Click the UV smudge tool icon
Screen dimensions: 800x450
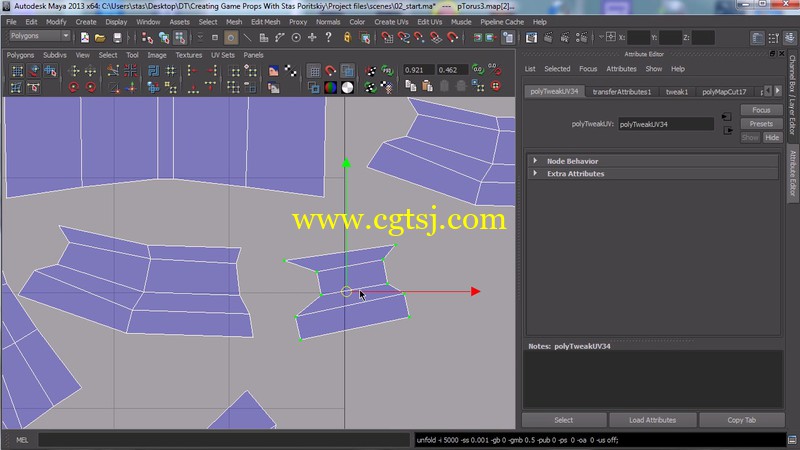(x=34, y=71)
